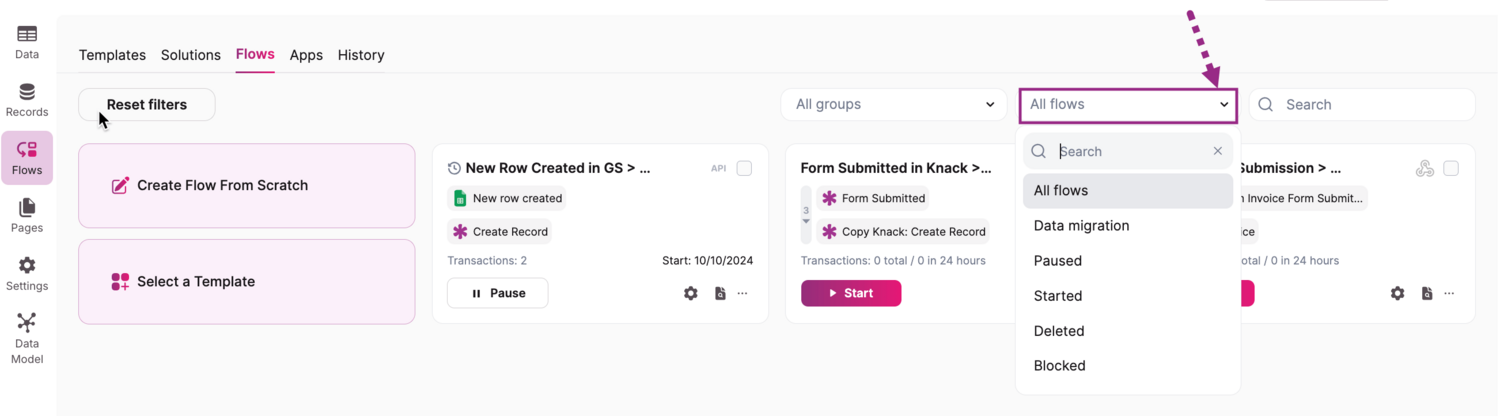The height and width of the screenshot is (416, 1500).
Task: Open the logs document icon on the New Row Created card
Action: pyautogui.click(x=720, y=293)
